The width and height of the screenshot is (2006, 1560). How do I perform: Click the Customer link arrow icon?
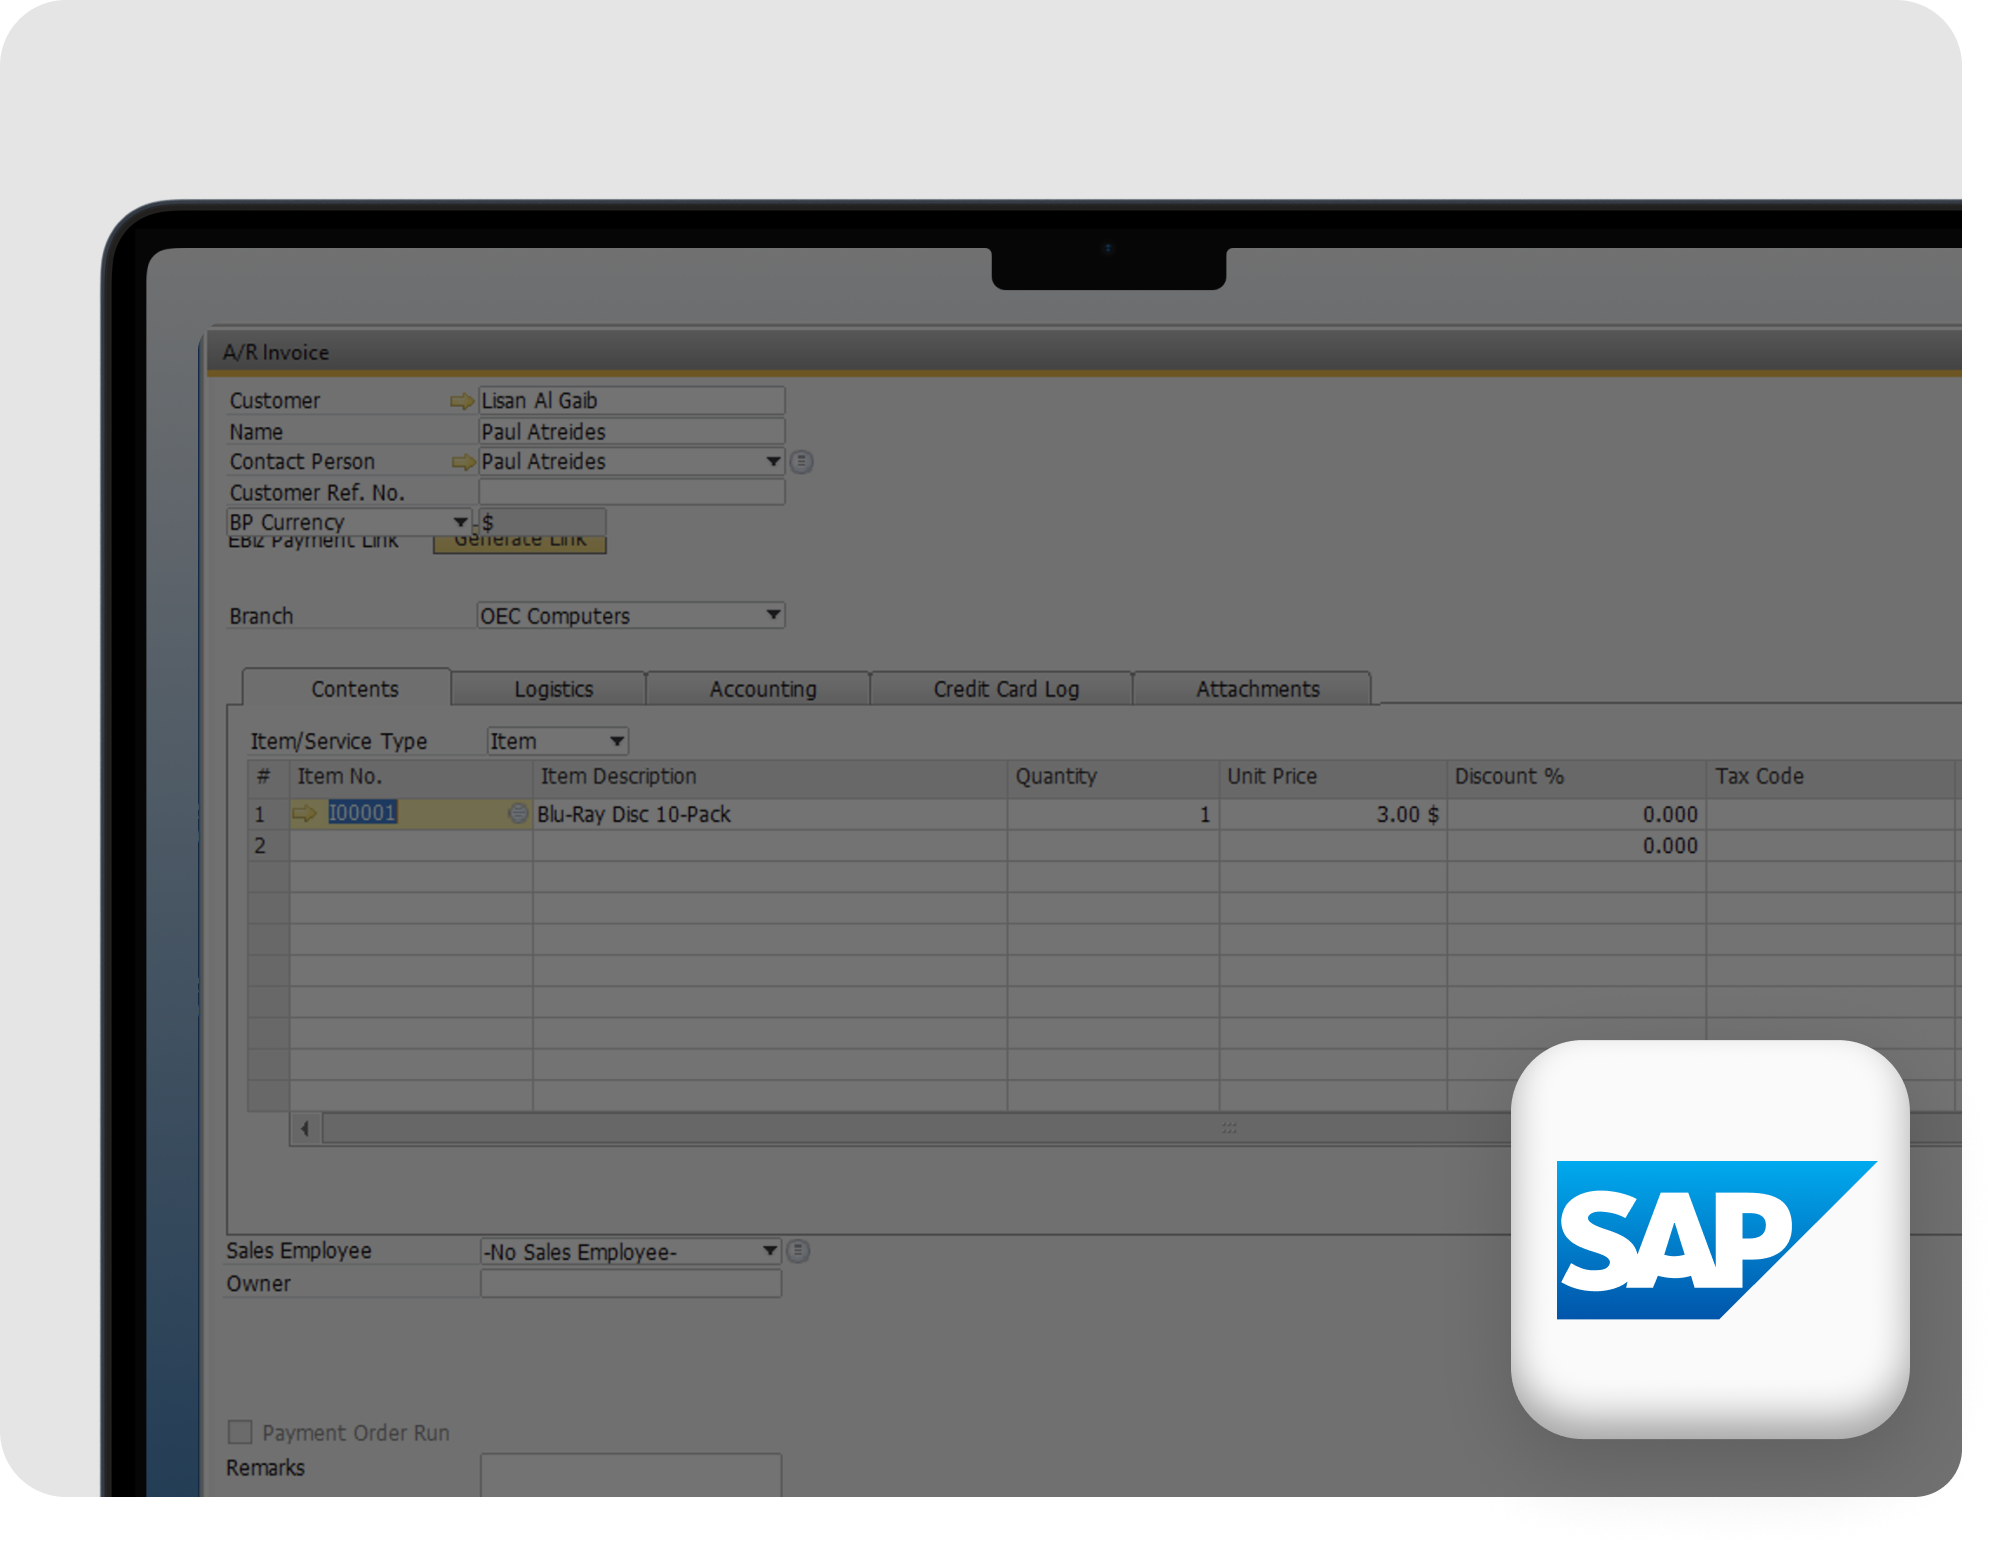pyautogui.click(x=461, y=401)
